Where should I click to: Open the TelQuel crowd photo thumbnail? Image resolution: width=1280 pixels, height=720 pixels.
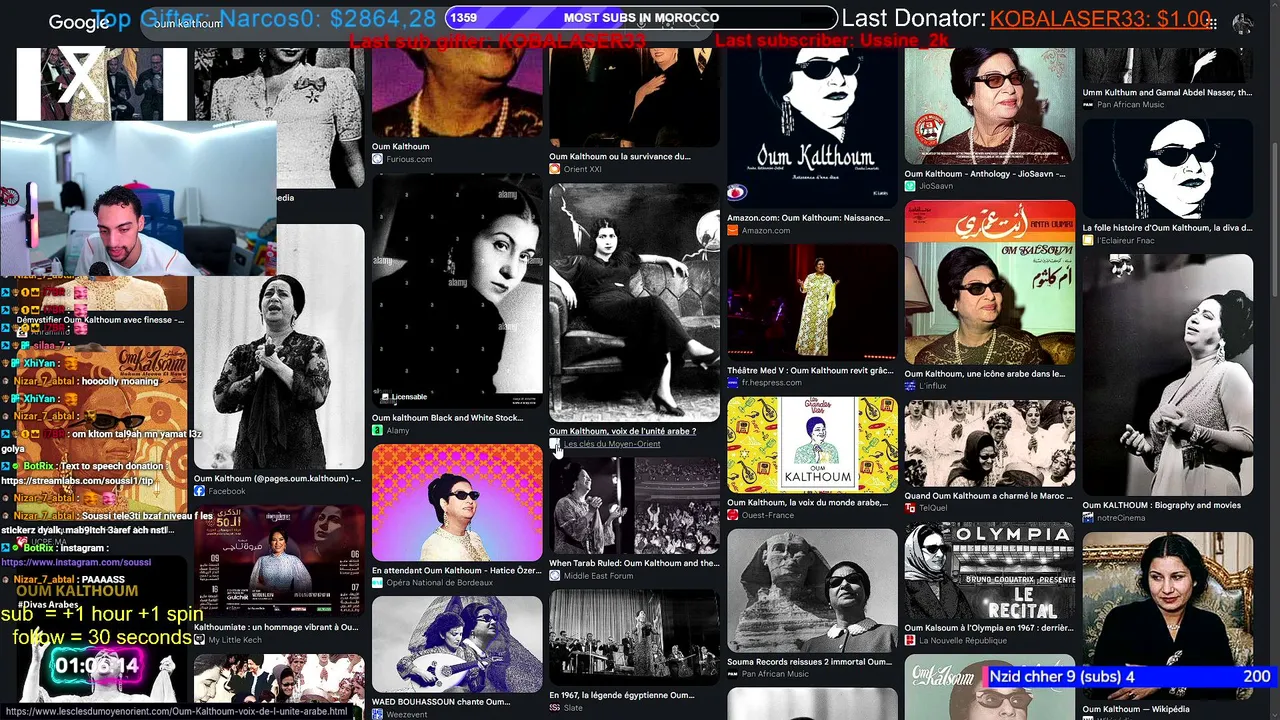point(990,443)
